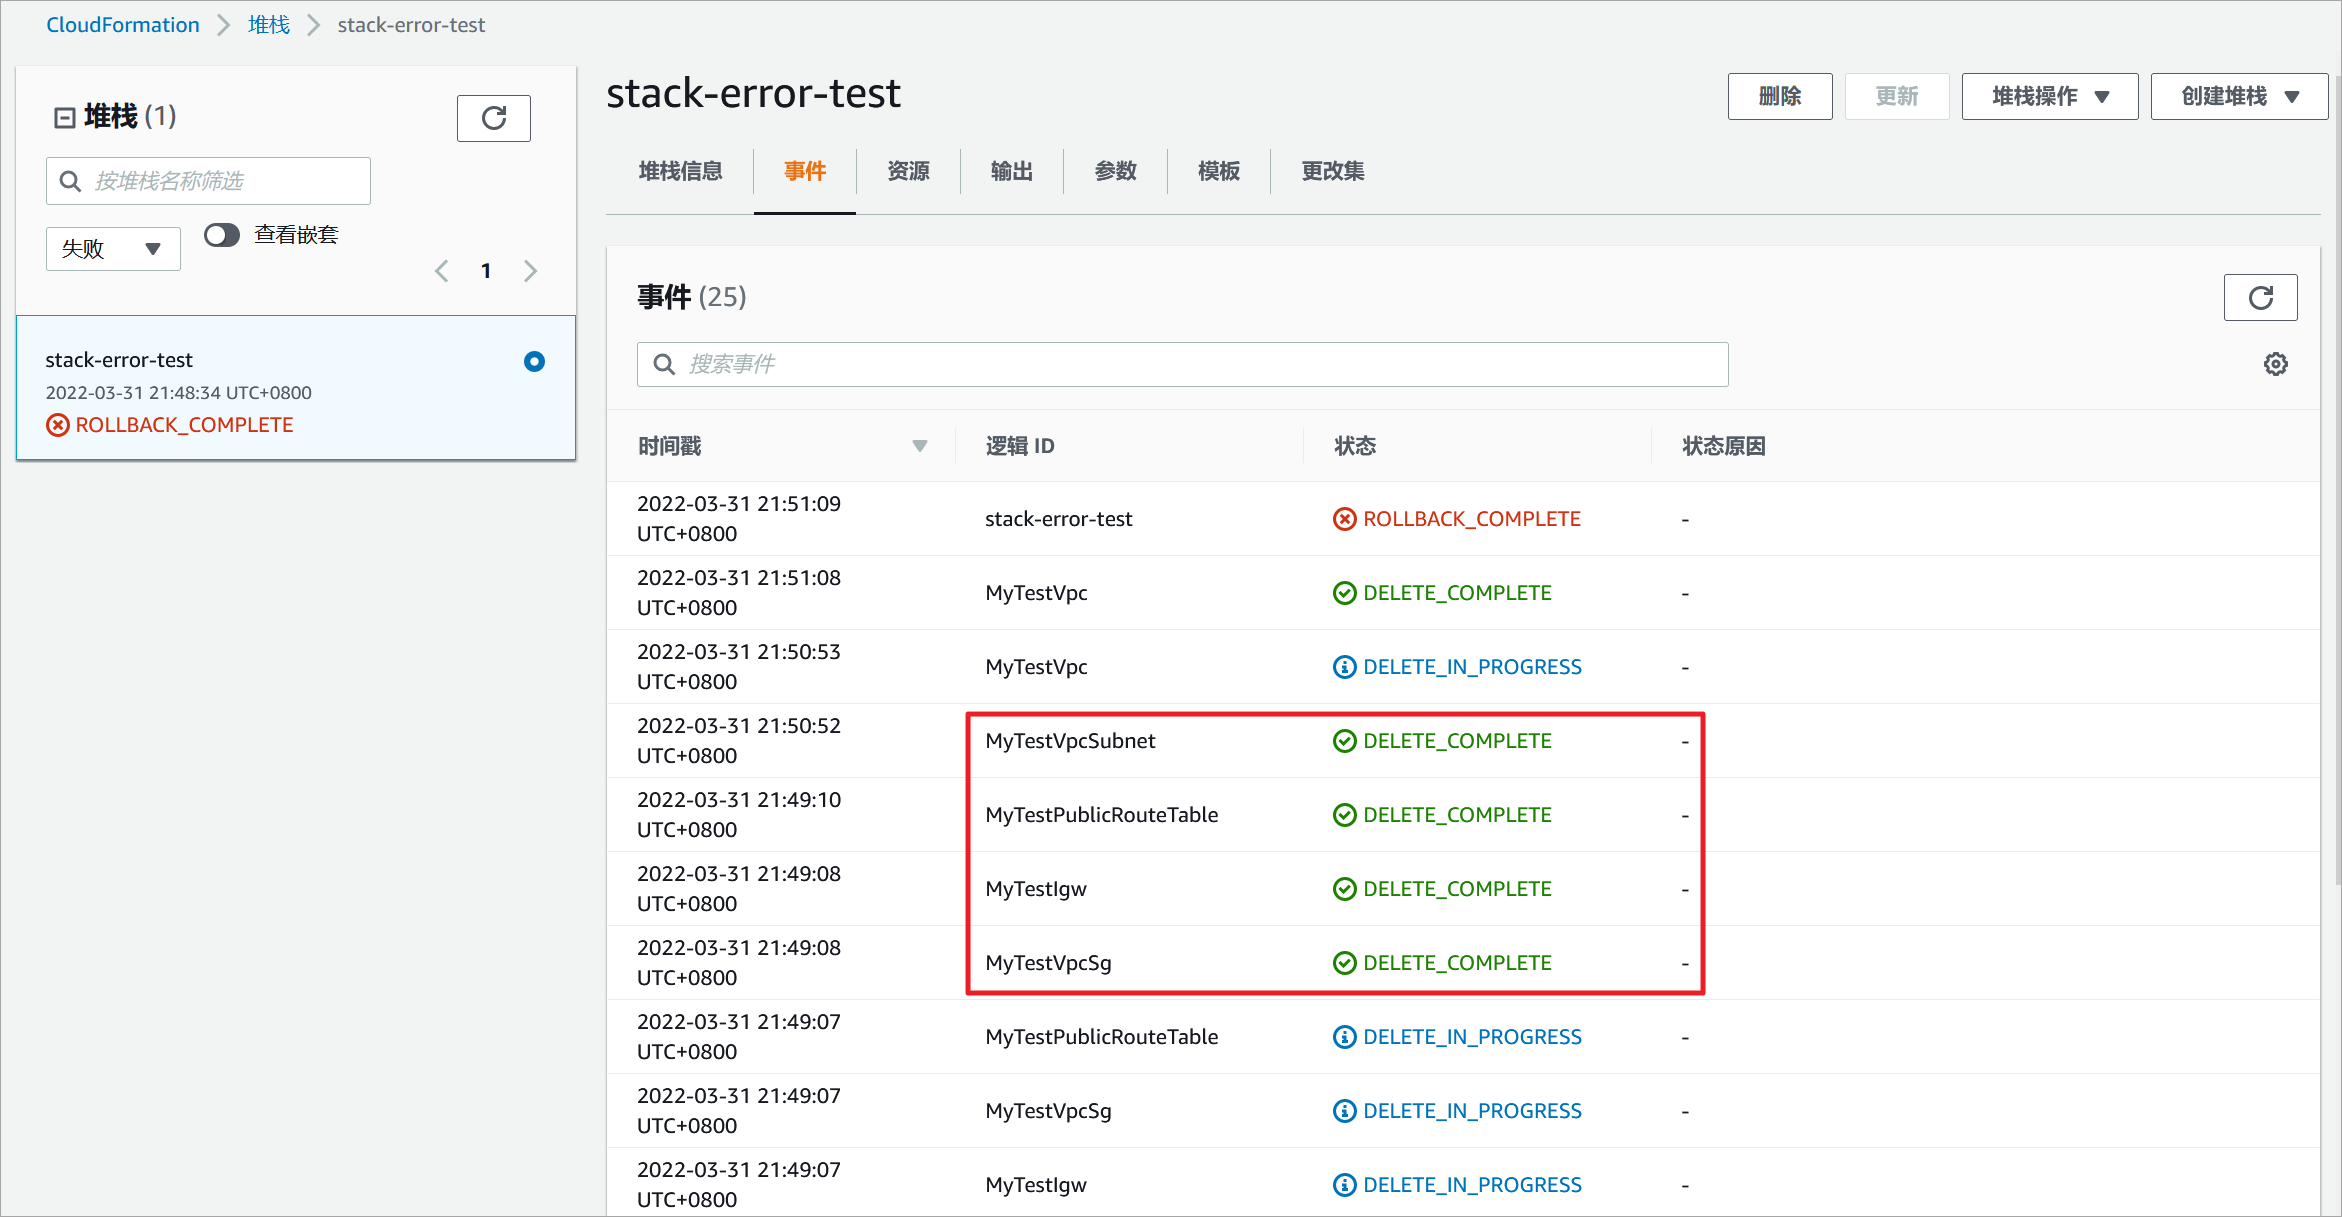Open the CloudFormation breadcrumb link
The width and height of the screenshot is (2342, 1217).
pyautogui.click(x=123, y=25)
